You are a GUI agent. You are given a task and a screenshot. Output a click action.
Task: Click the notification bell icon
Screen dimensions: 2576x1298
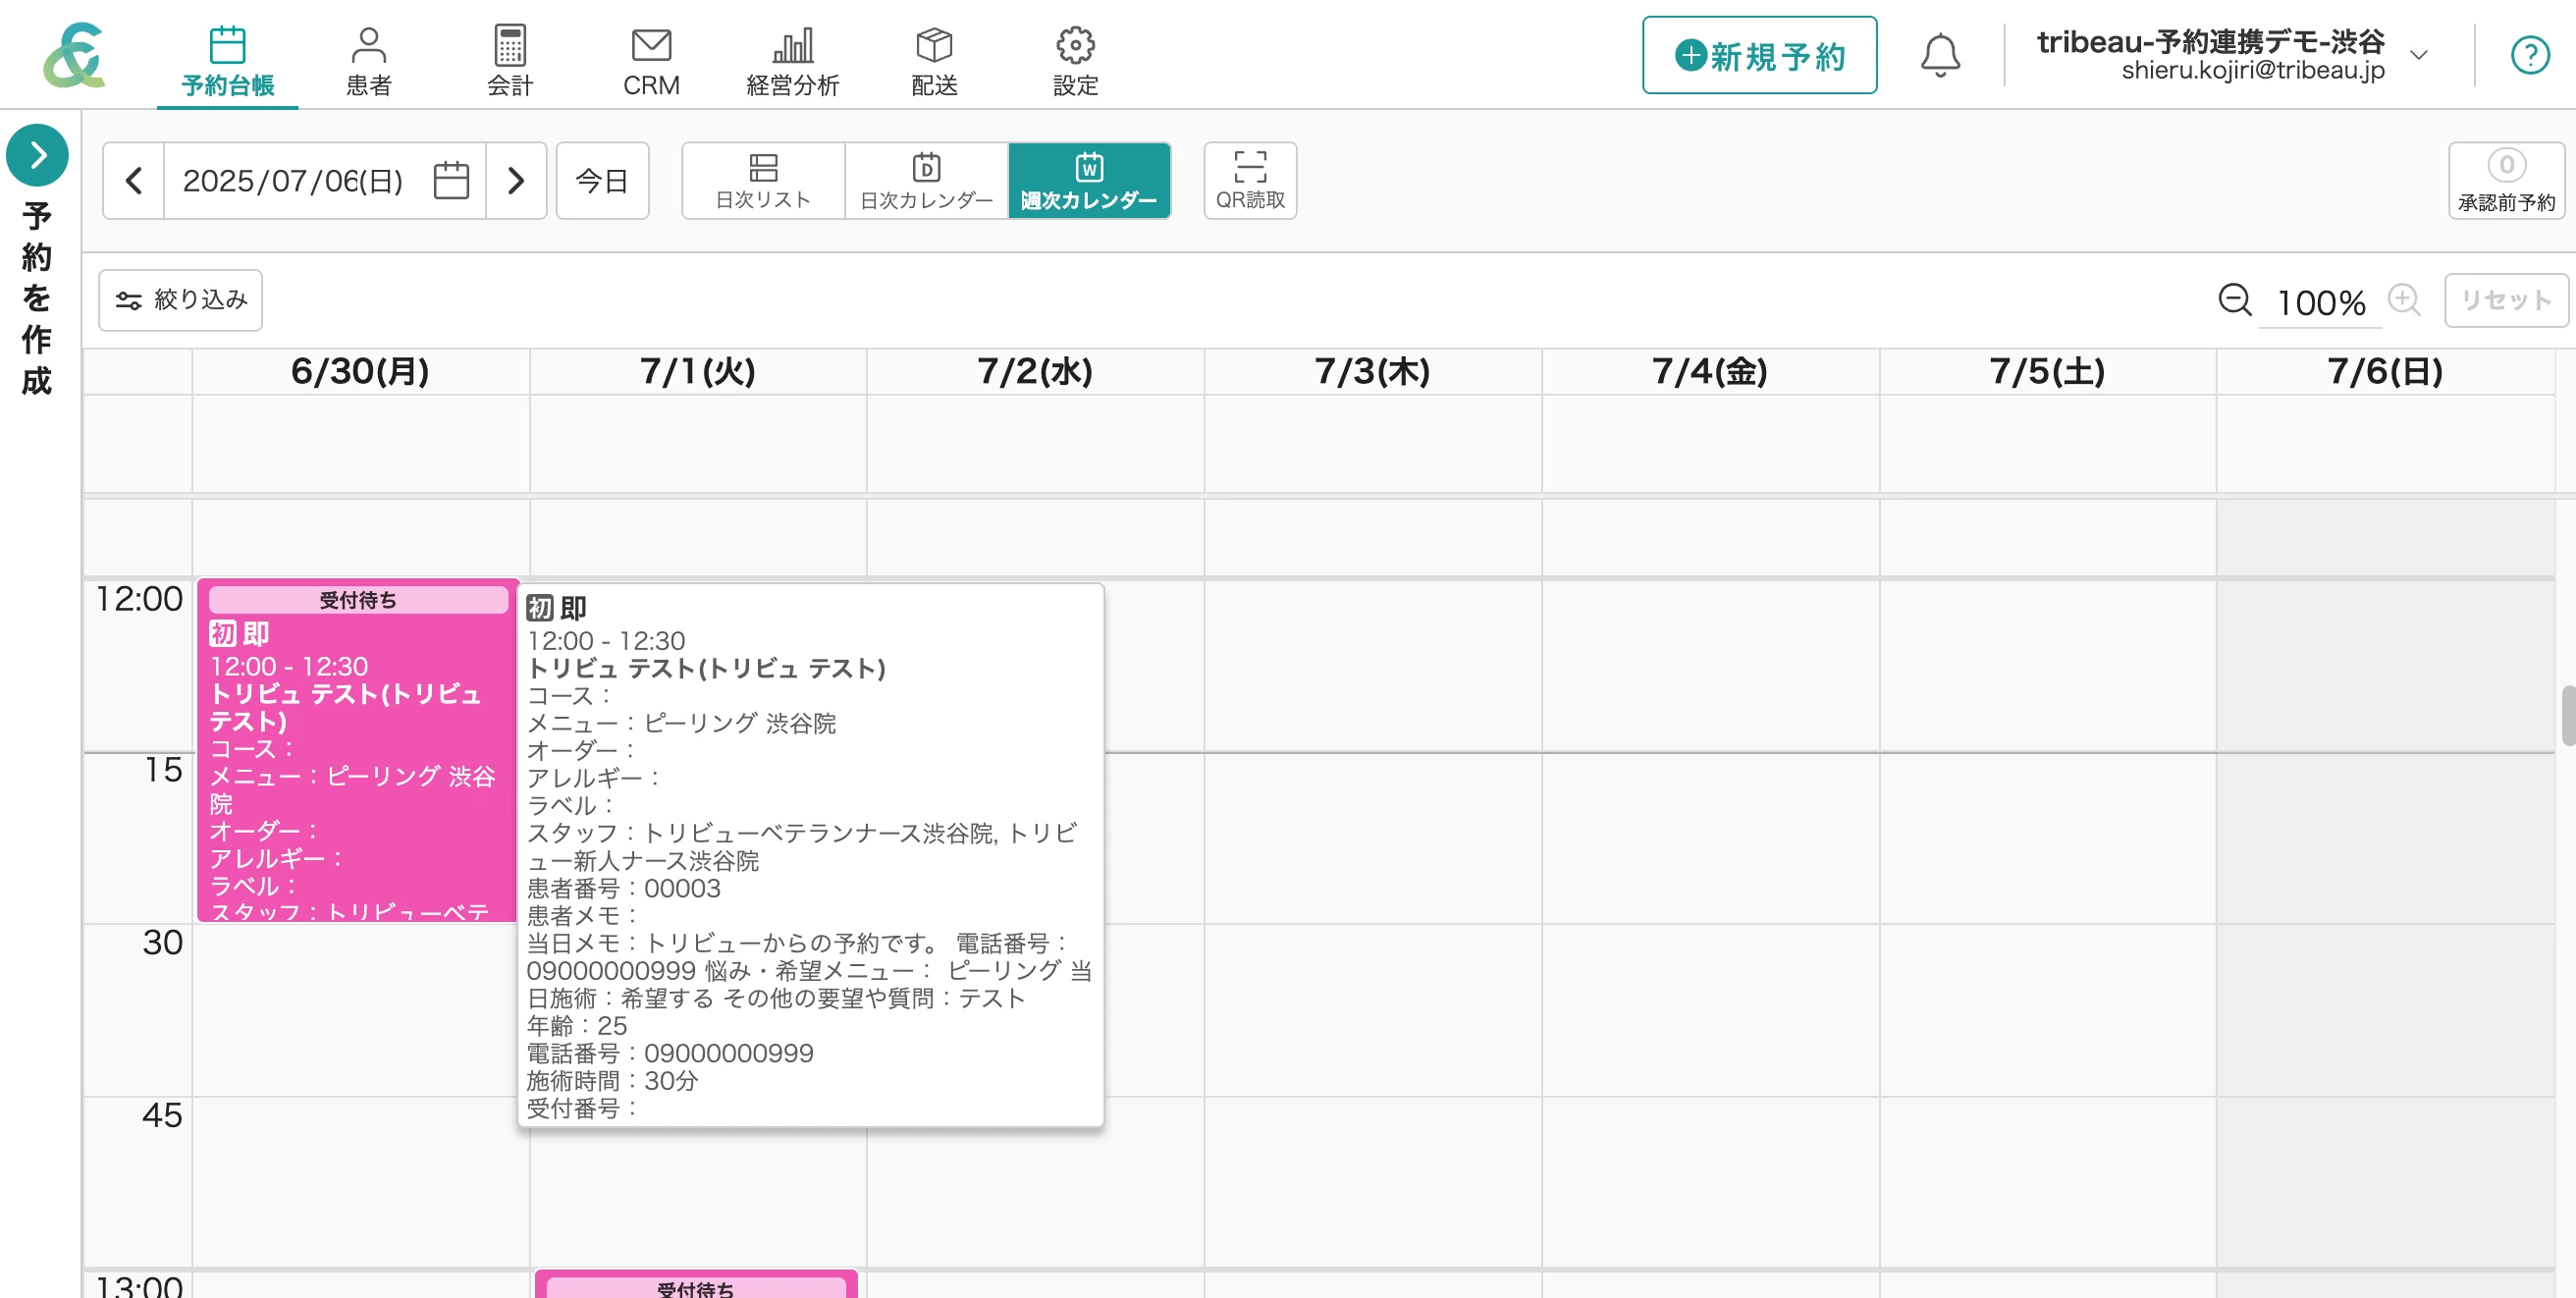(x=1939, y=55)
